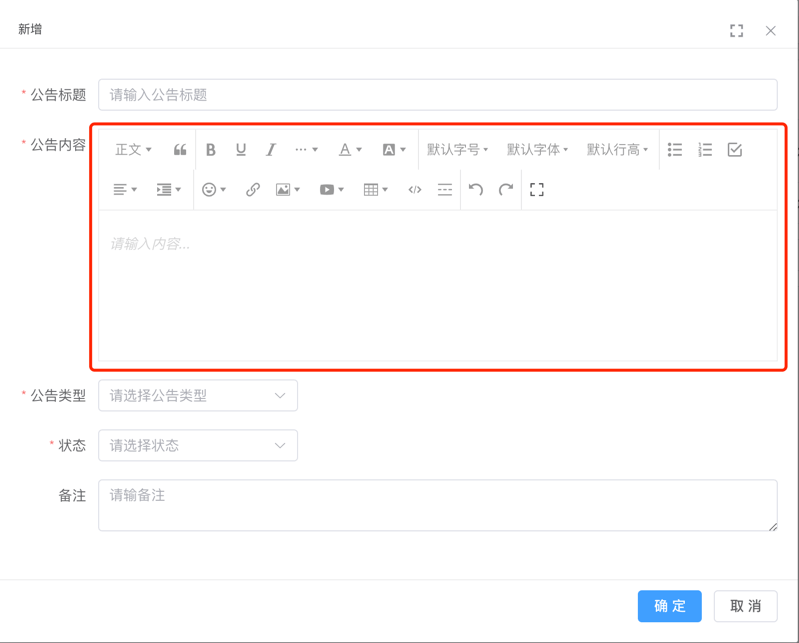Toggle bulleted list formatting
The width and height of the screenshot is (799, 643).
[x=675, y=150]
